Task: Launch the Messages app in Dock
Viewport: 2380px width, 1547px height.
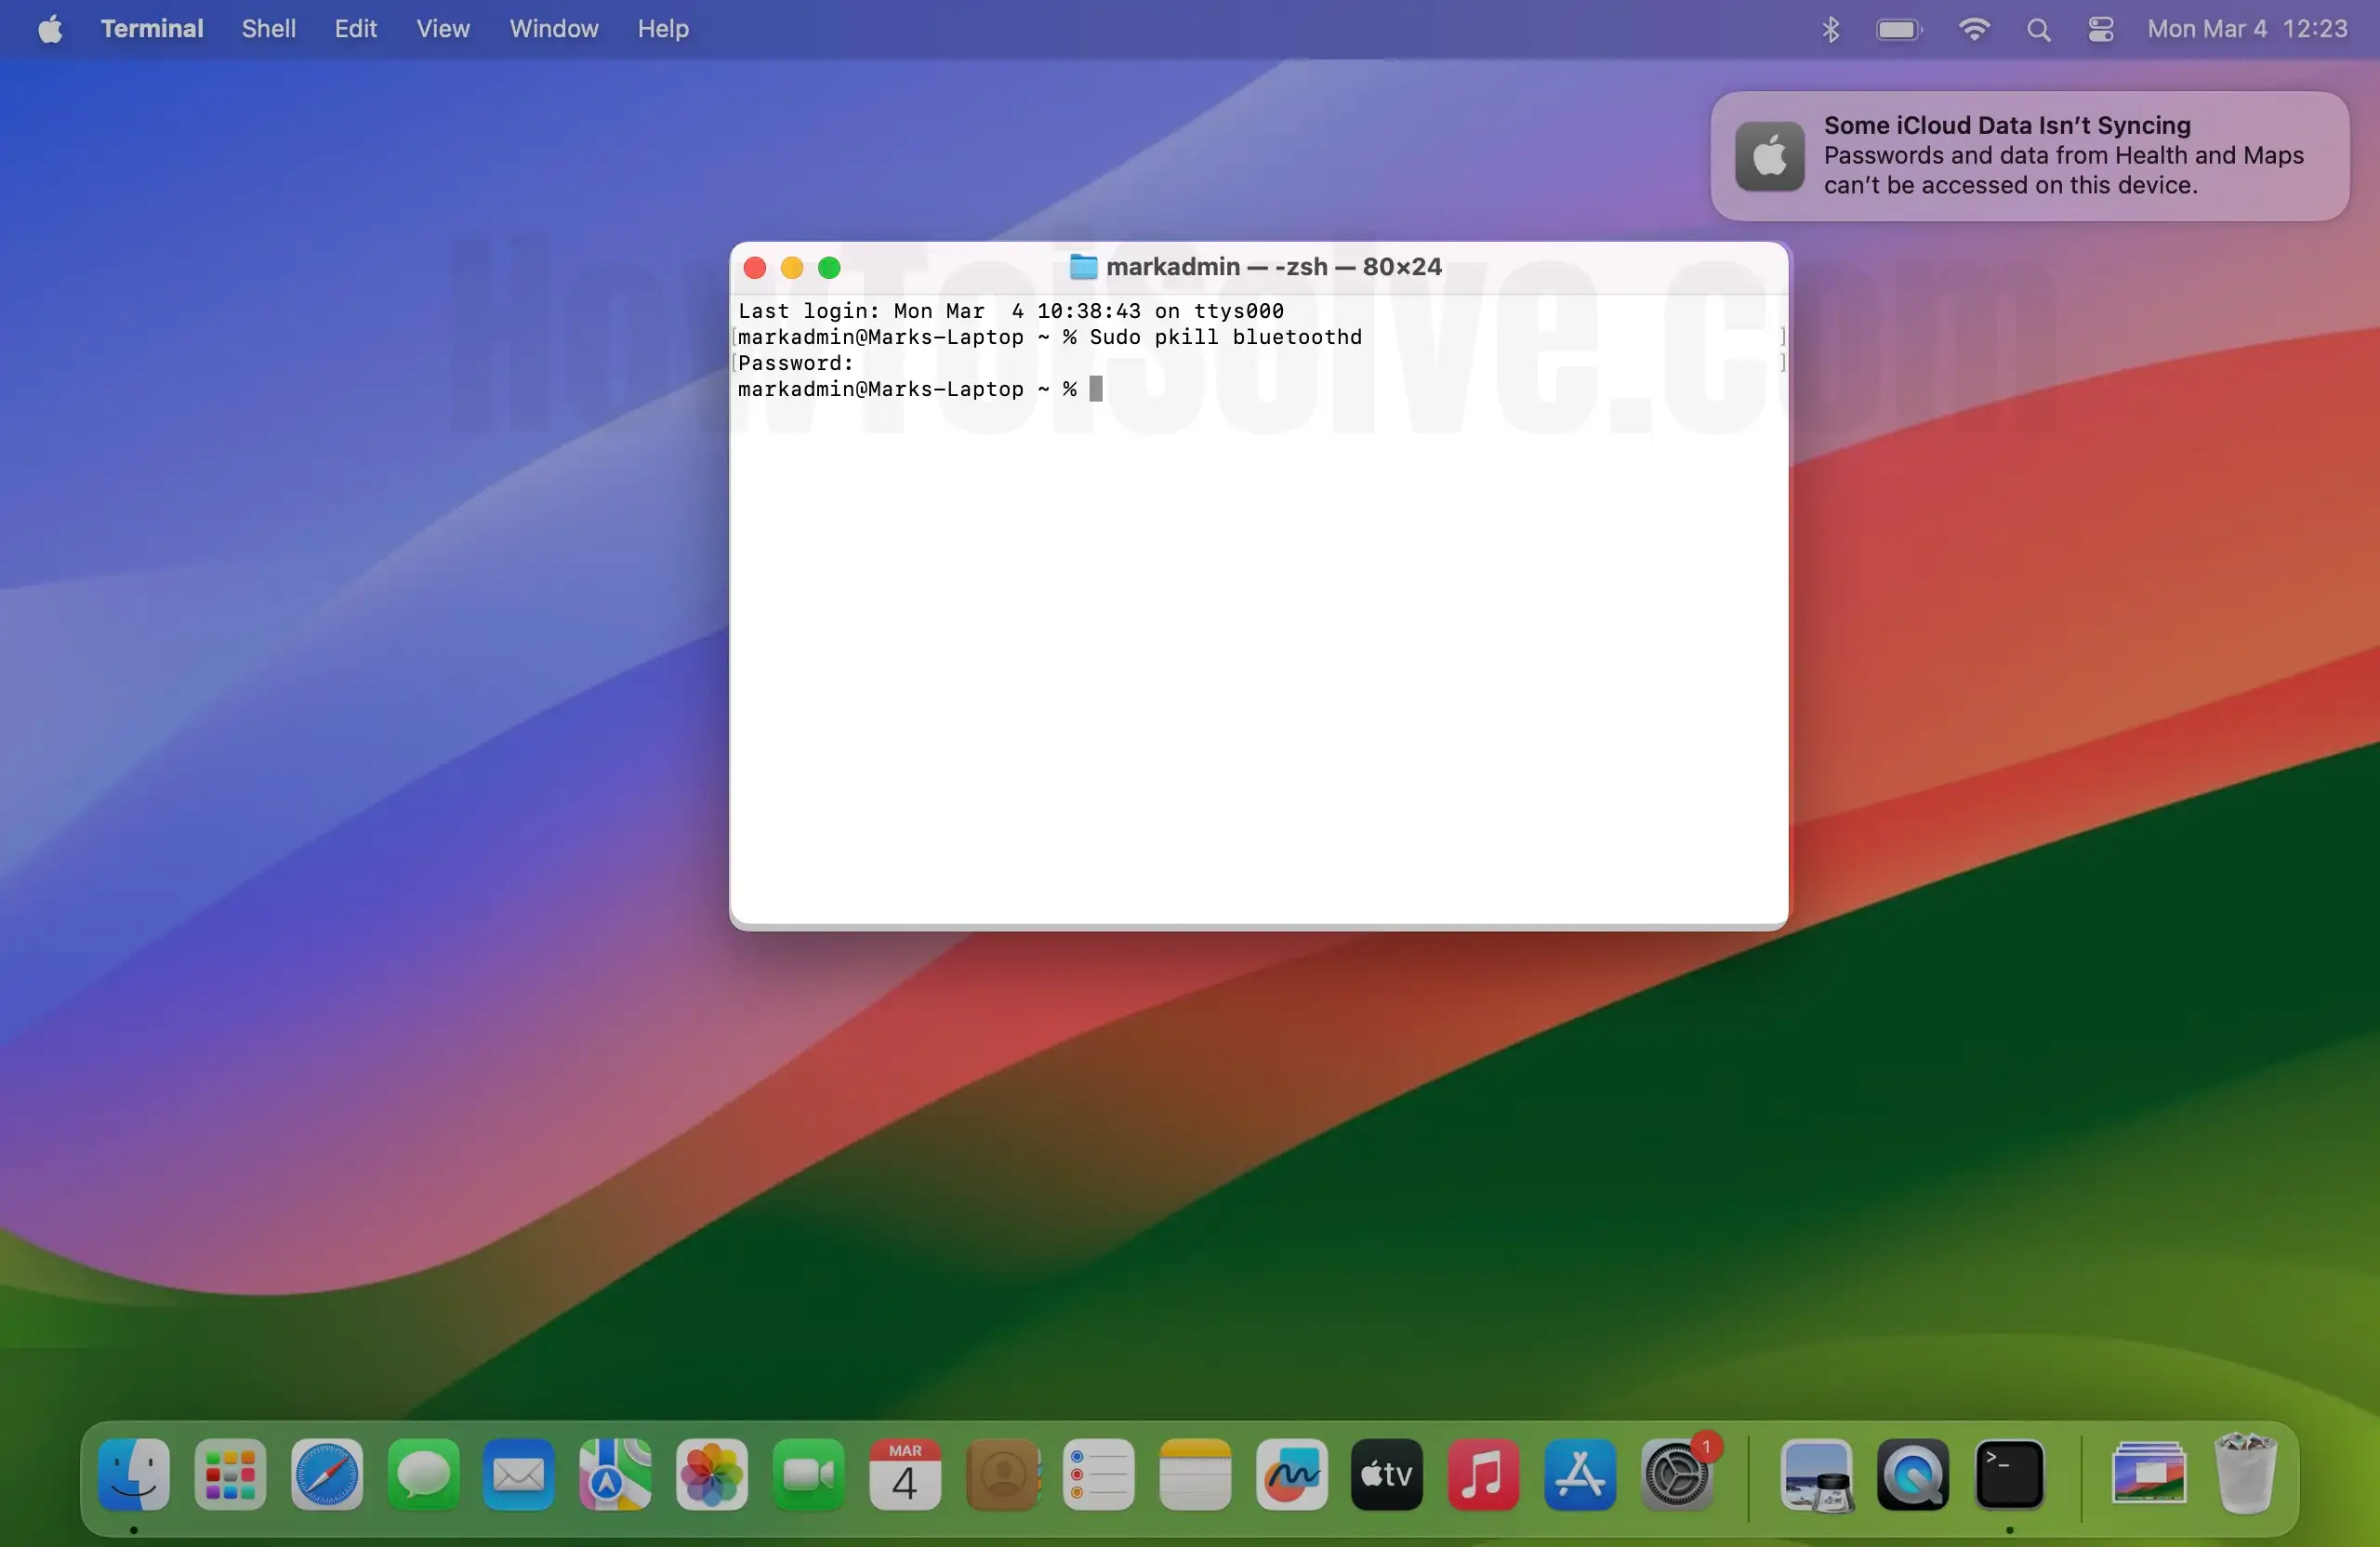Action: tap(423, 1474)
